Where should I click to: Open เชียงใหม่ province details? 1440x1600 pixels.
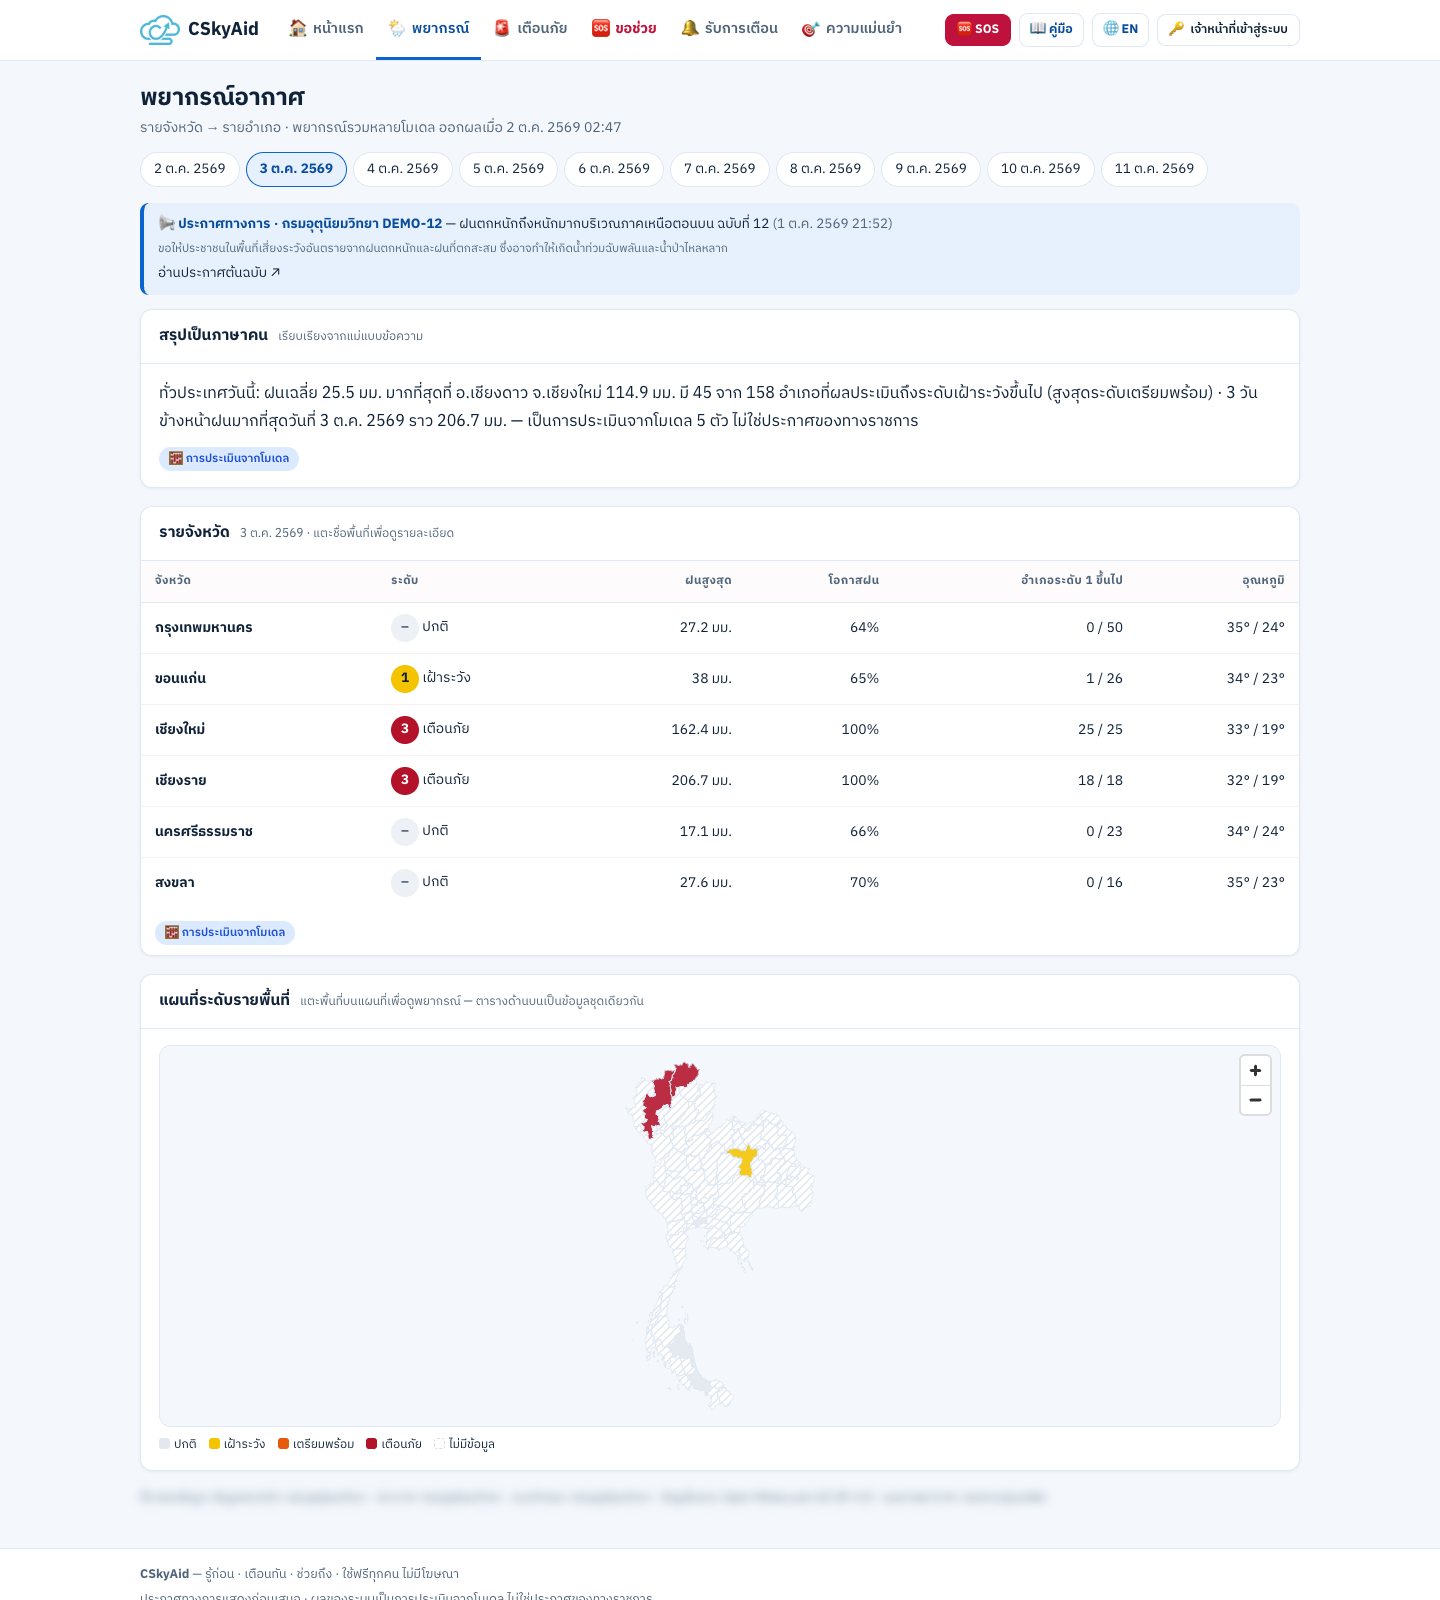180,730
